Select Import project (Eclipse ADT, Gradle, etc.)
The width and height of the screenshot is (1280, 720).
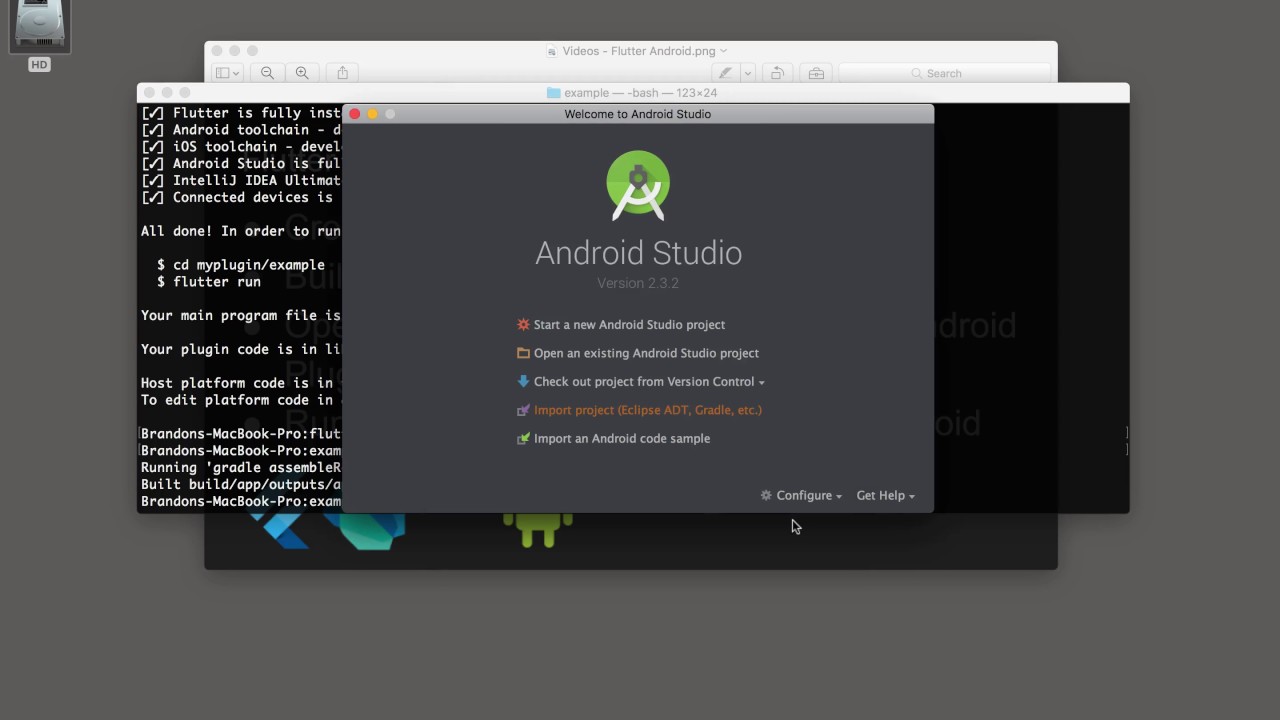(647, 410)
